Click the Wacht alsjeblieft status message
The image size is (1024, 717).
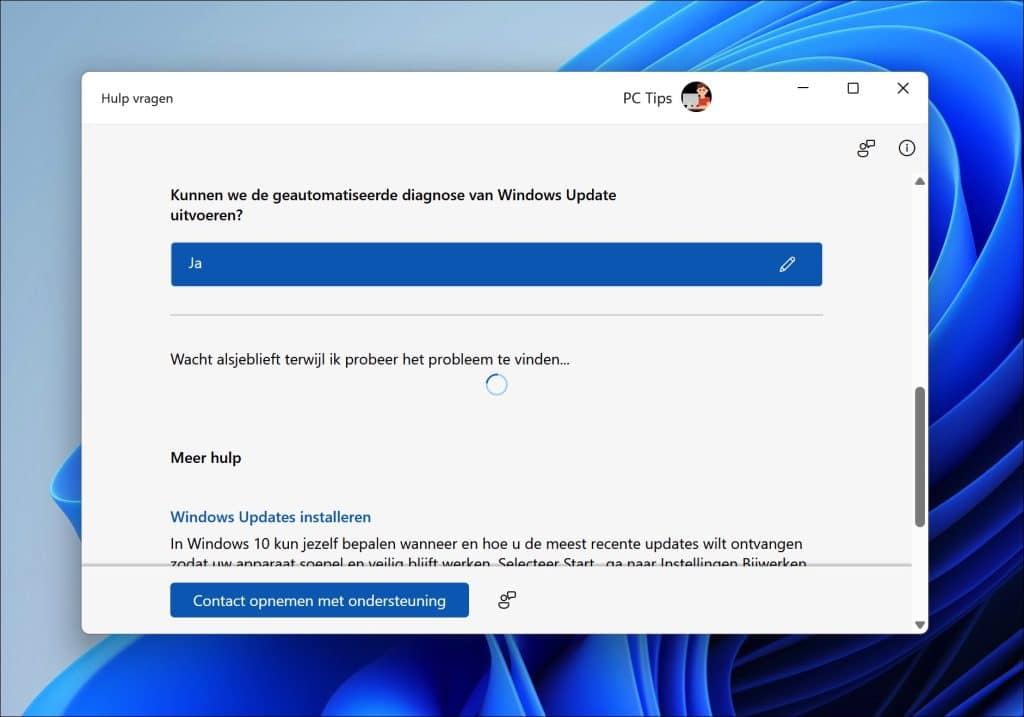click(x=370, y=358)
